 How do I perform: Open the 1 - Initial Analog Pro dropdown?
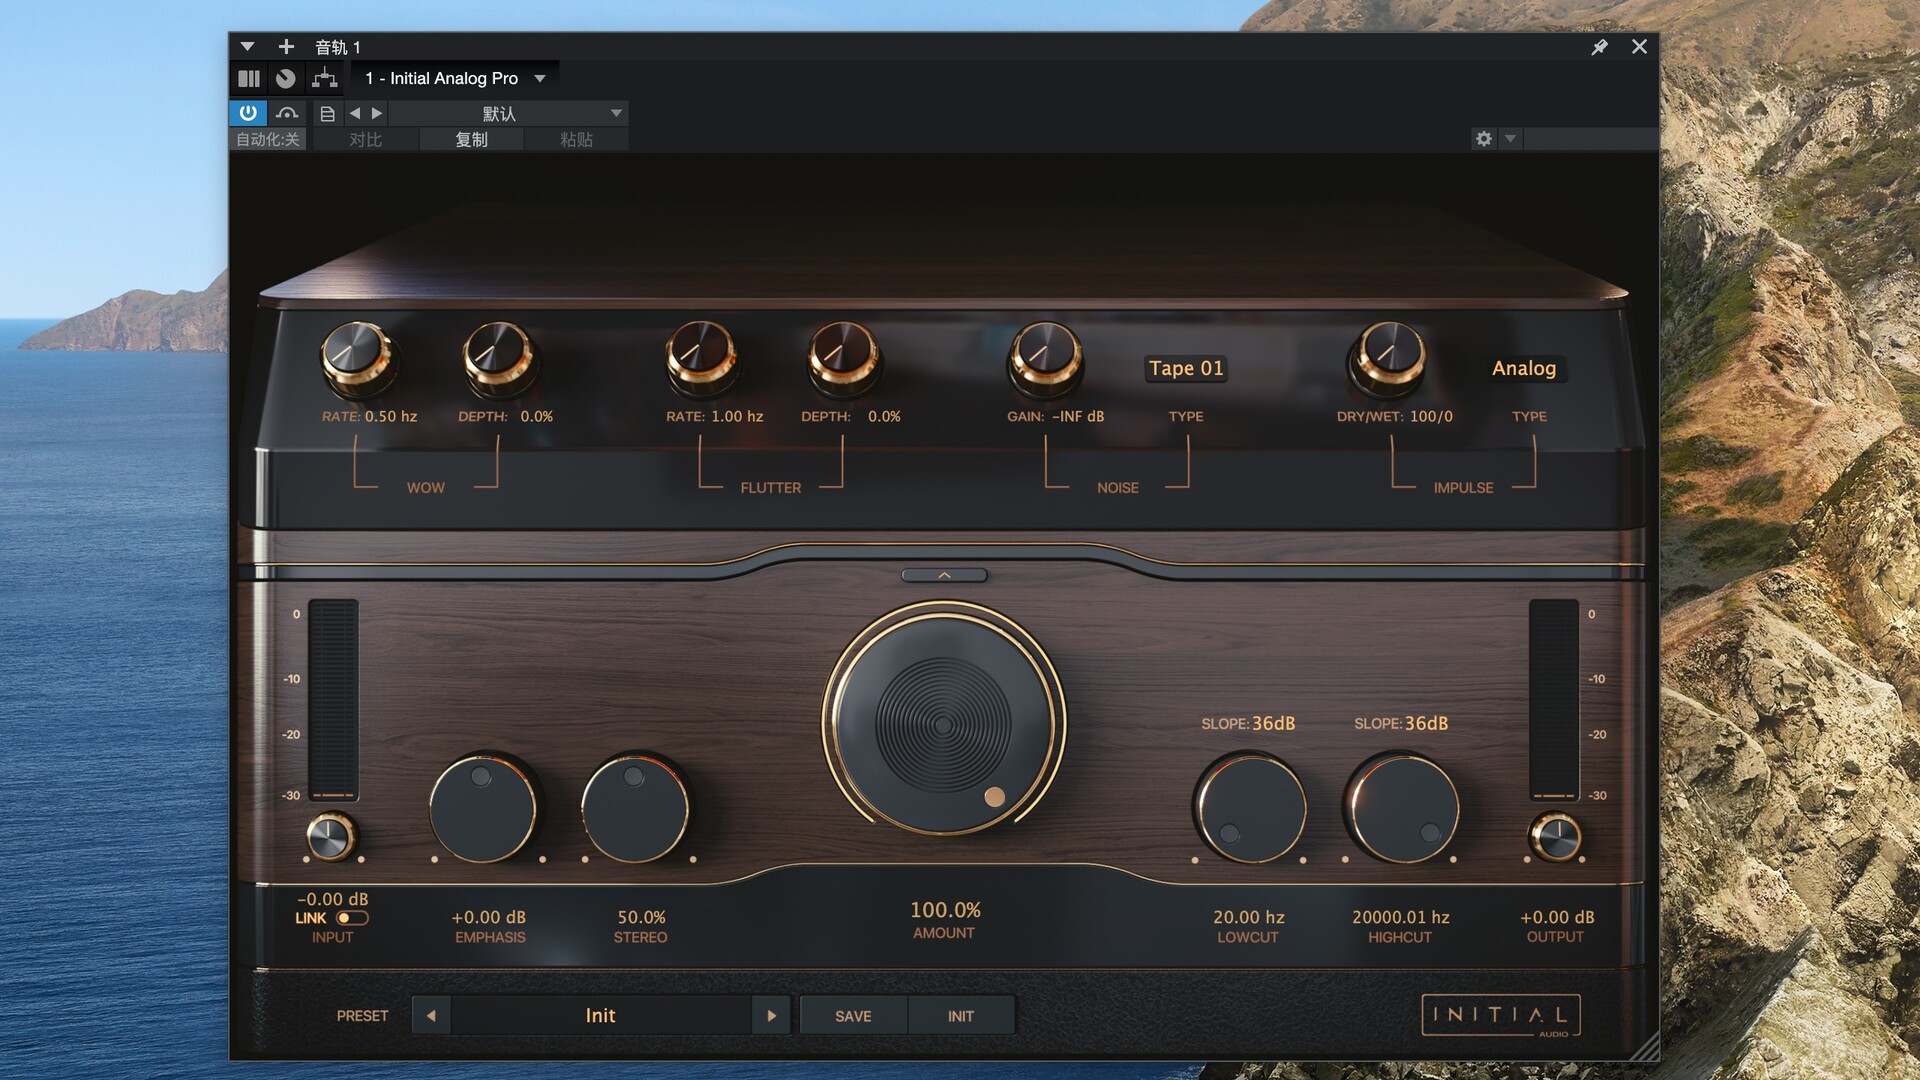[455, 78]
